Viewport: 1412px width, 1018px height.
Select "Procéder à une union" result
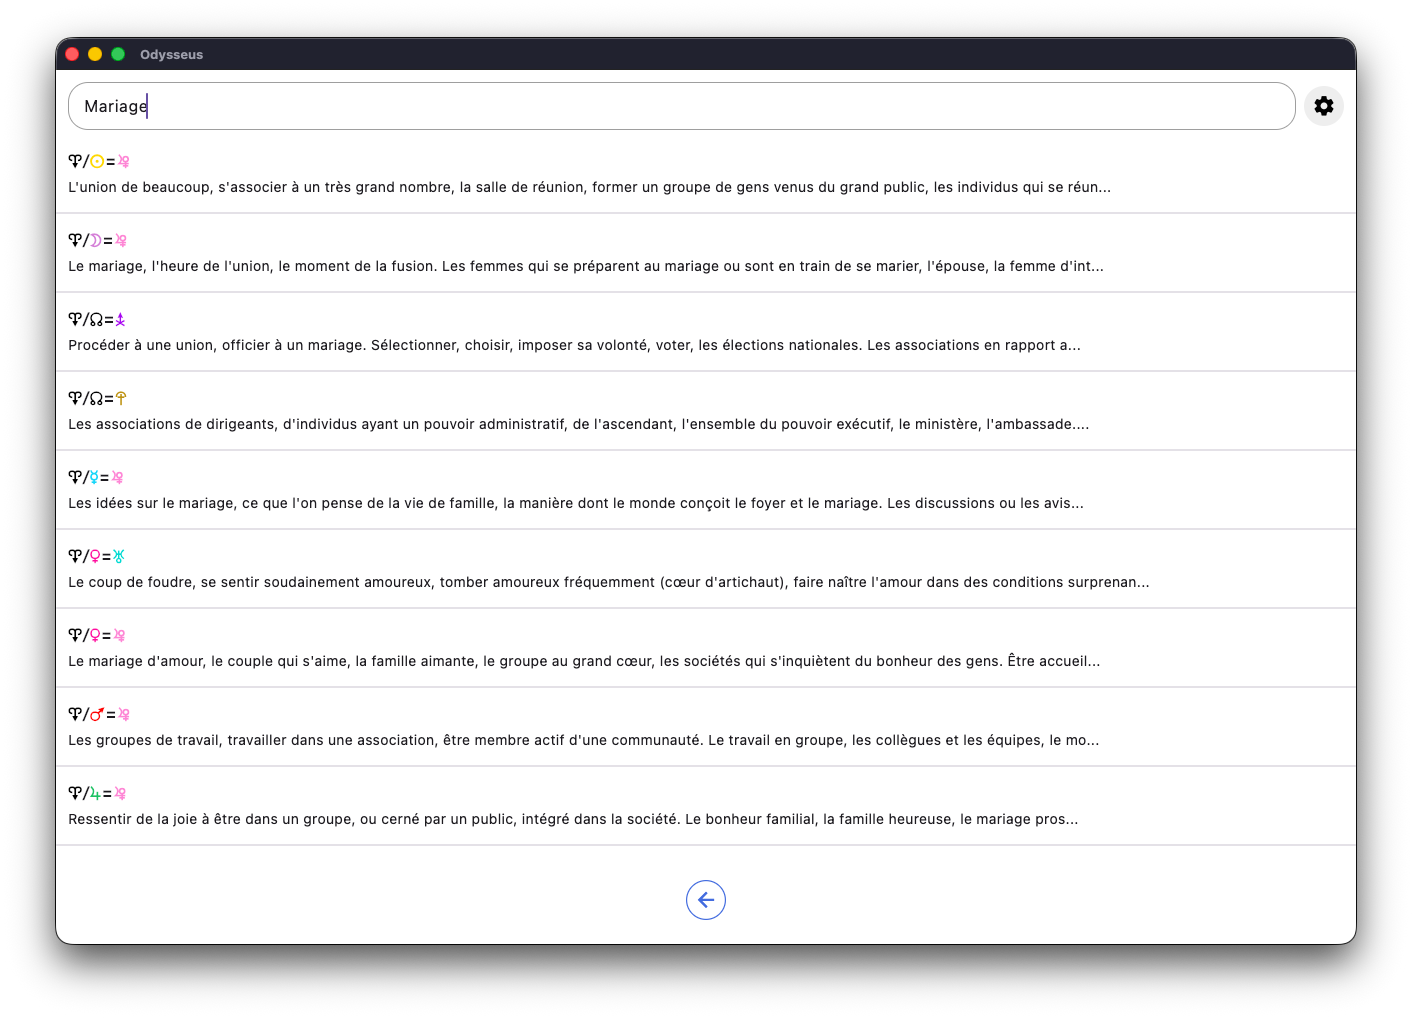point(574,345)
